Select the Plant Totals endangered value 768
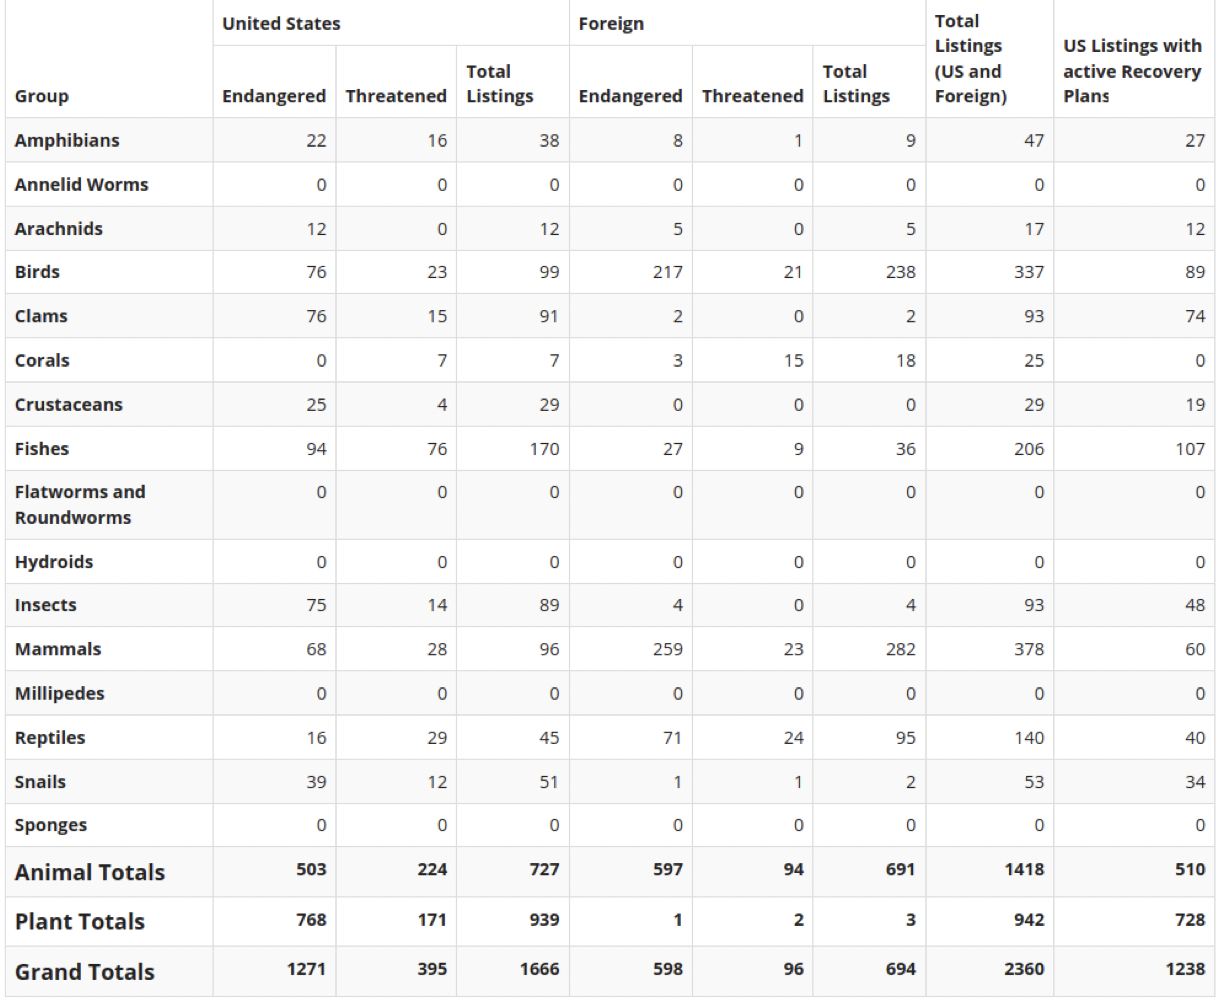1222x1002 pixels. click(x=311, y=920)
